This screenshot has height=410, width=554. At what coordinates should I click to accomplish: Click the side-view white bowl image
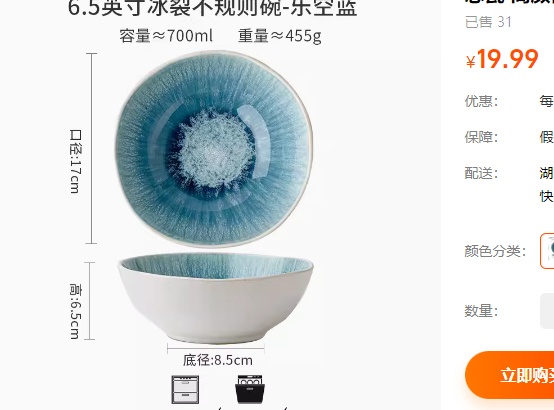(216, 298)
